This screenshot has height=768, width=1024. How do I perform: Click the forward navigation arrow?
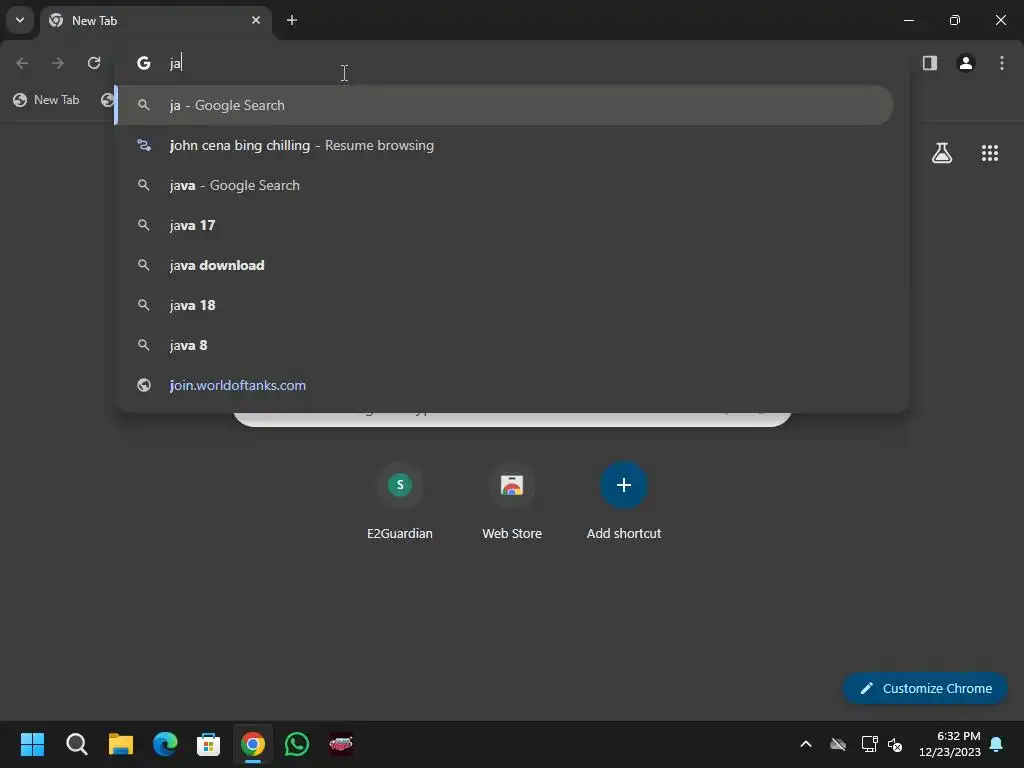[x=58, y=63]
